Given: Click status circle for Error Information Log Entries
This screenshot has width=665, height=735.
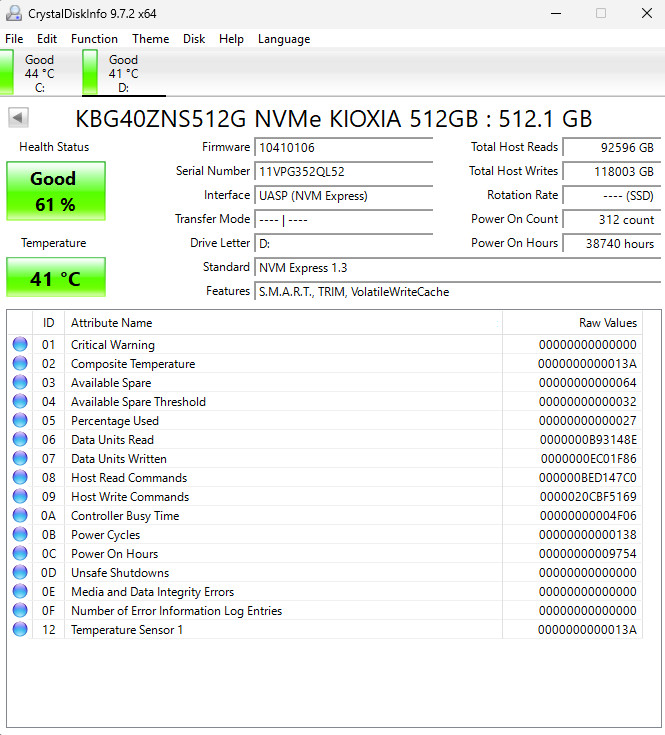Looking at the screenshot, I should point(20,610).
